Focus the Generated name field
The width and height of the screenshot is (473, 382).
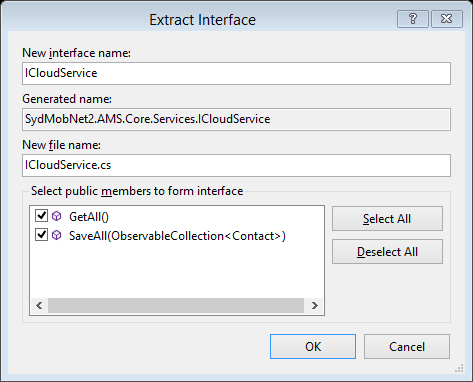tap(236, 119)
